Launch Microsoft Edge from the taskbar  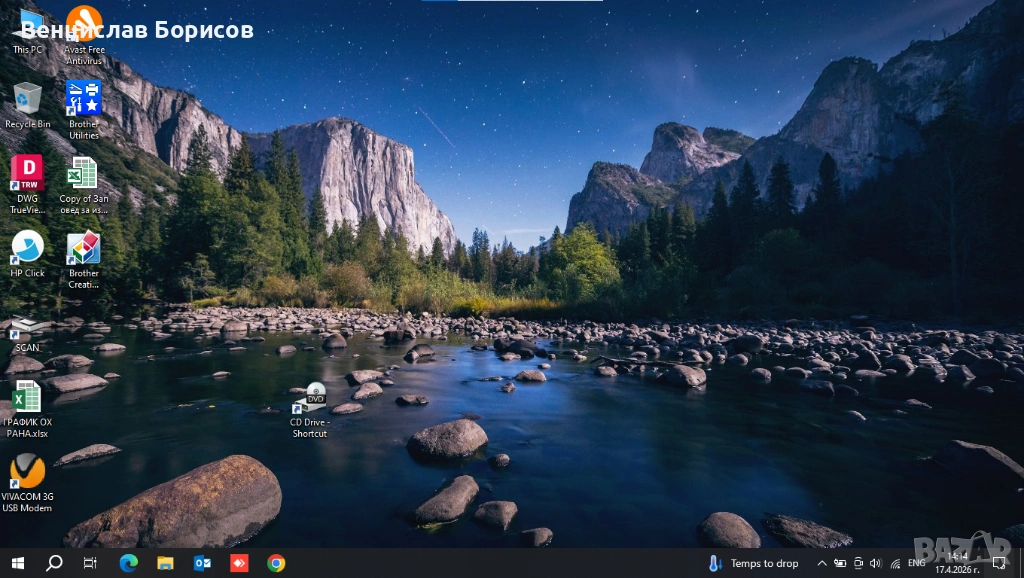(x=128, y=563)
